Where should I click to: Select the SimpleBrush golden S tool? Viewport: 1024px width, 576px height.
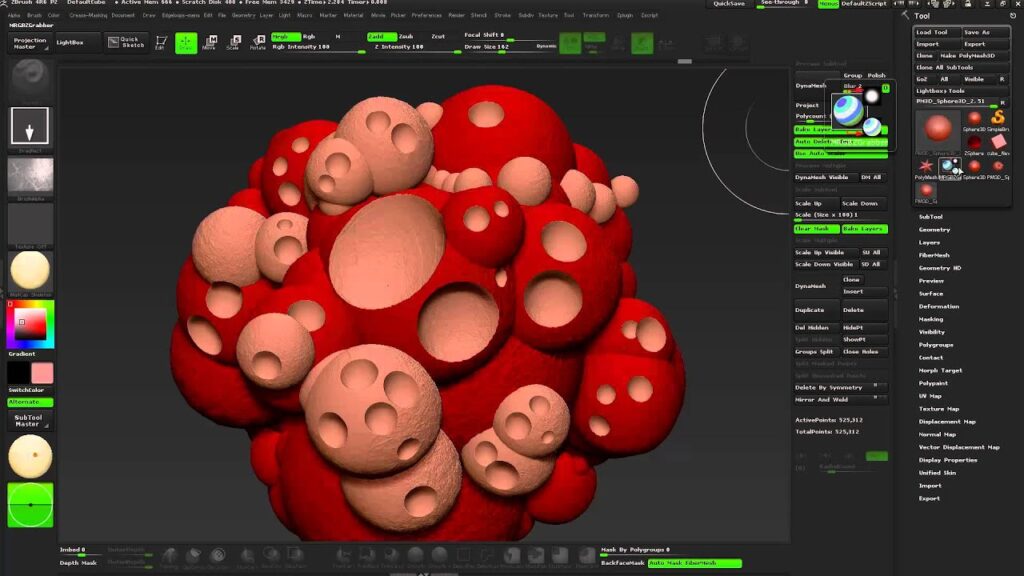tap(998, 118)
